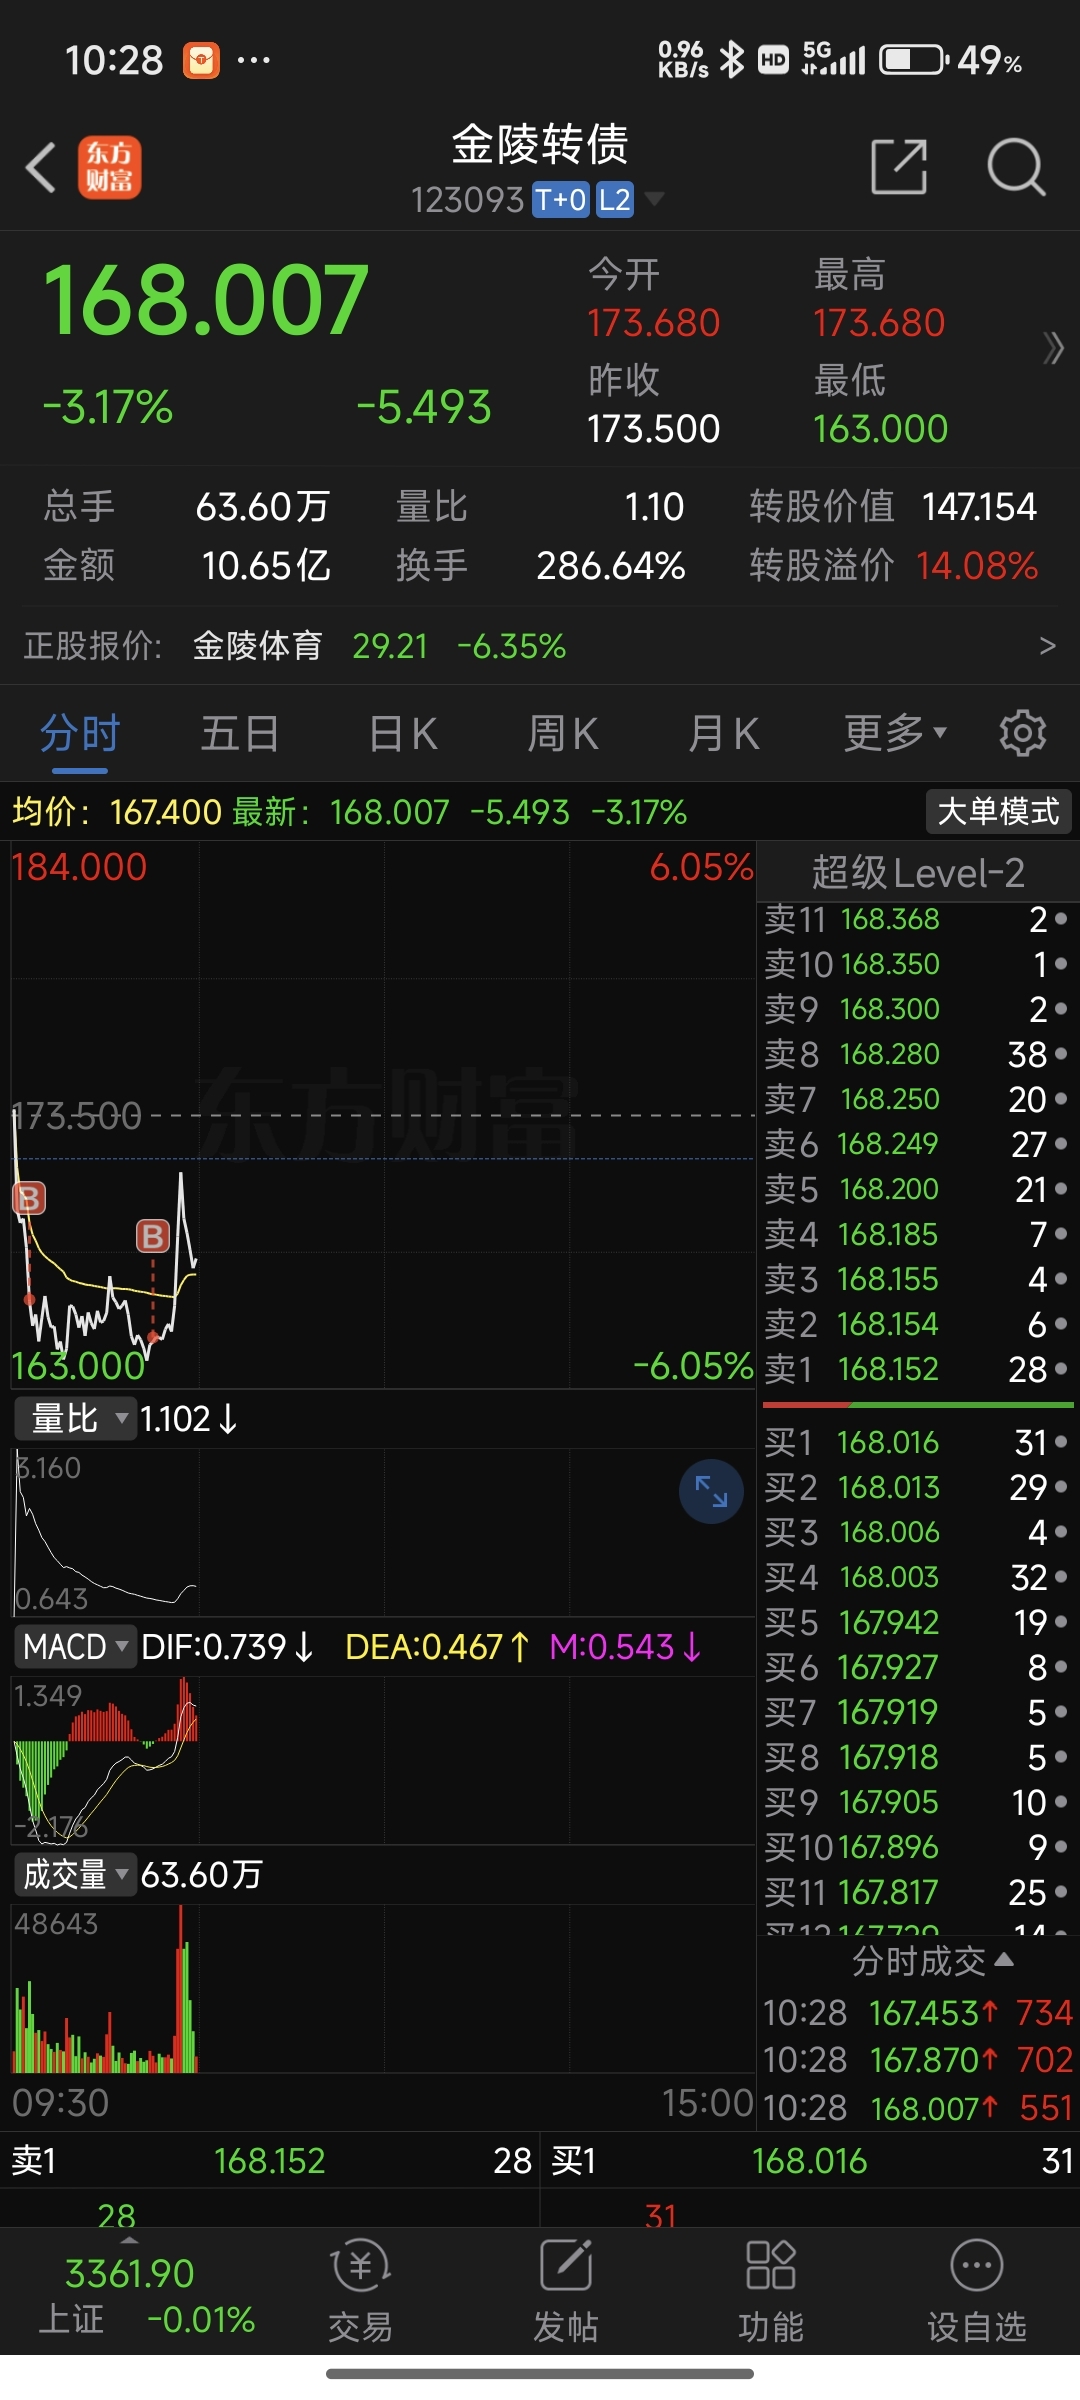Tap the HD call status icon
Image resolution: width=1080 pixels, height=2400 pixels.
pos(774,60)
